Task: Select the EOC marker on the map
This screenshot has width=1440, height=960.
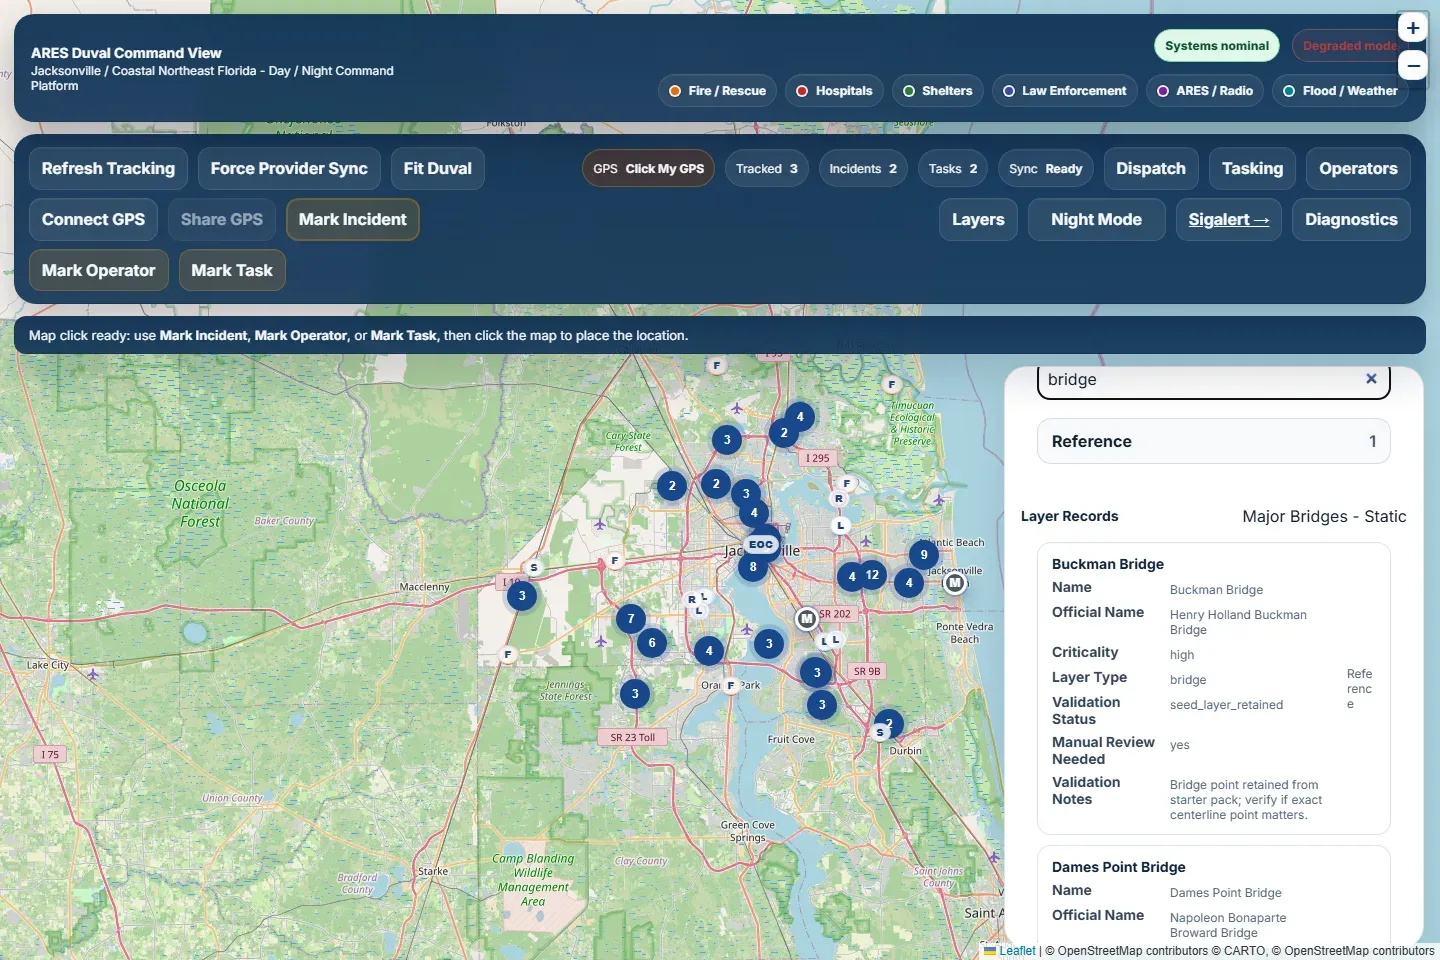Action: (761, 544)
